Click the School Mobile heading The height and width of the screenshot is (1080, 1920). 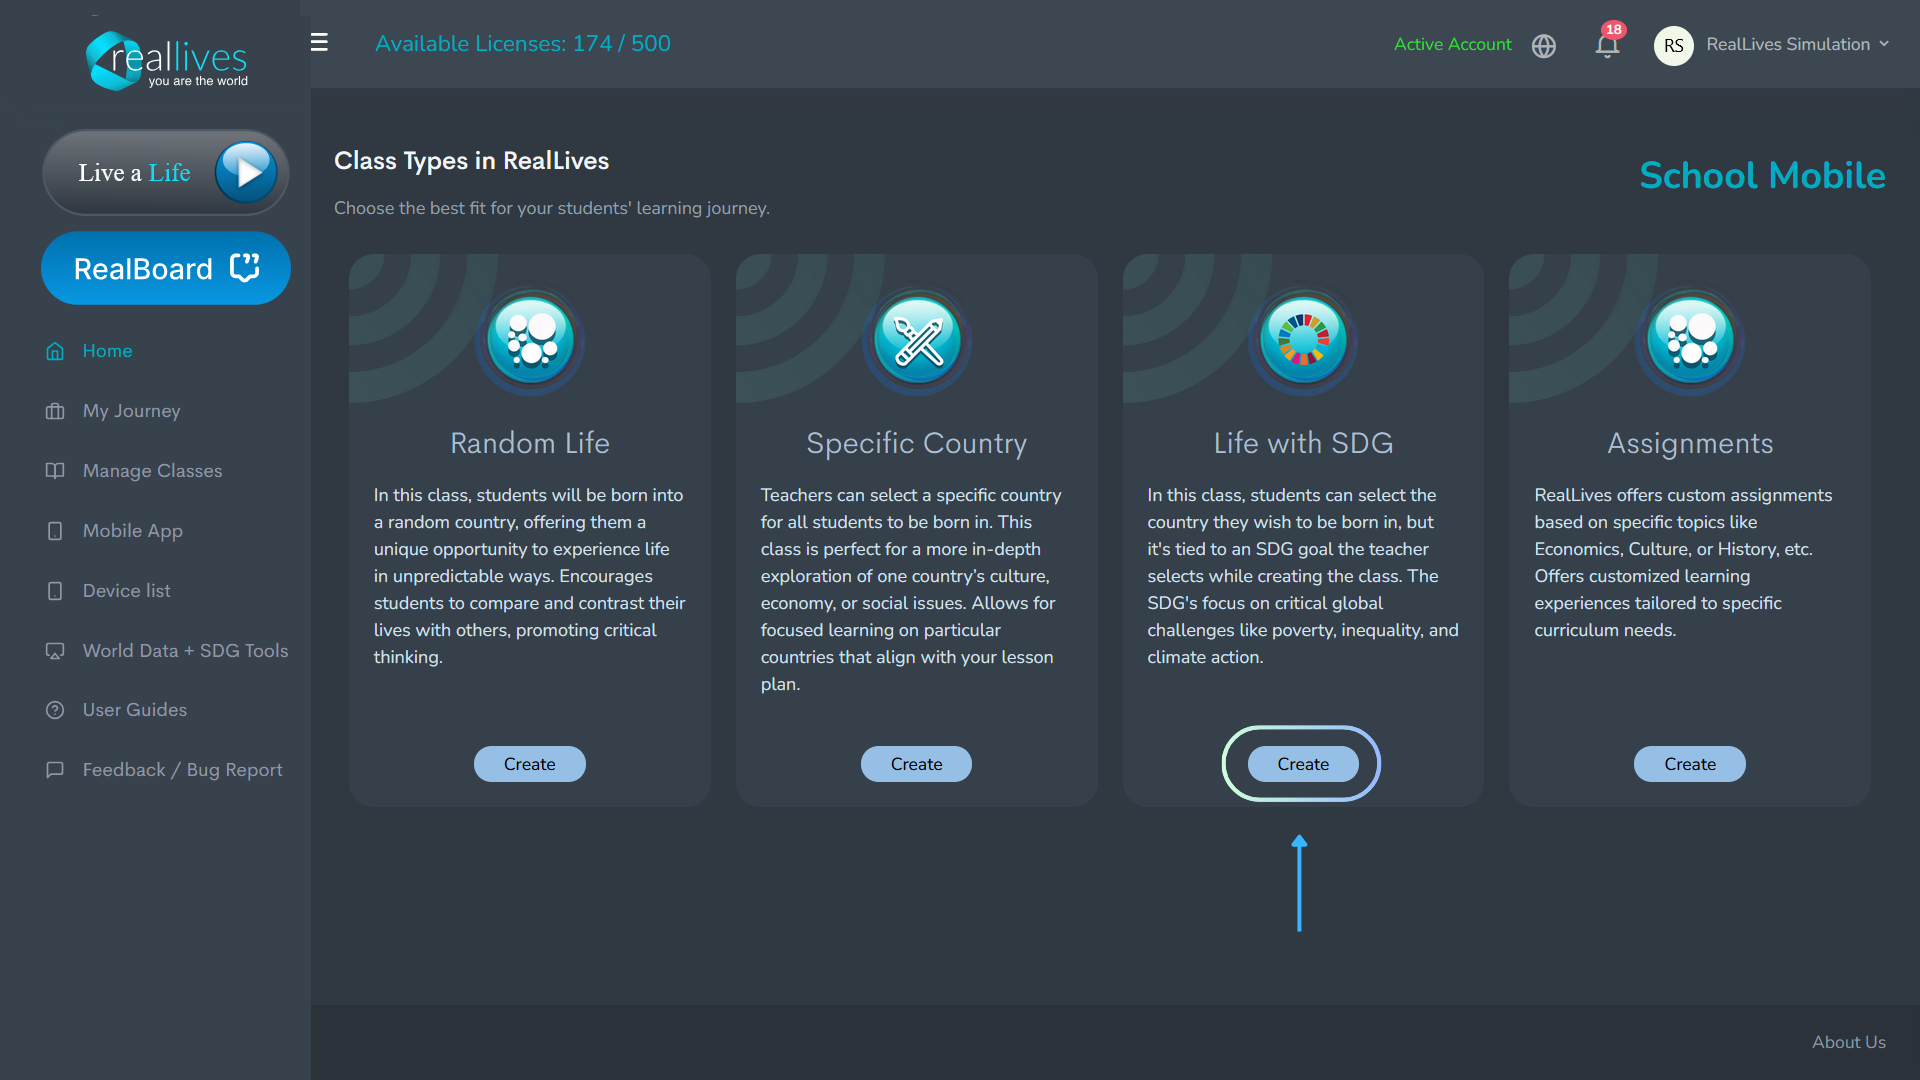pos(1762,176)
